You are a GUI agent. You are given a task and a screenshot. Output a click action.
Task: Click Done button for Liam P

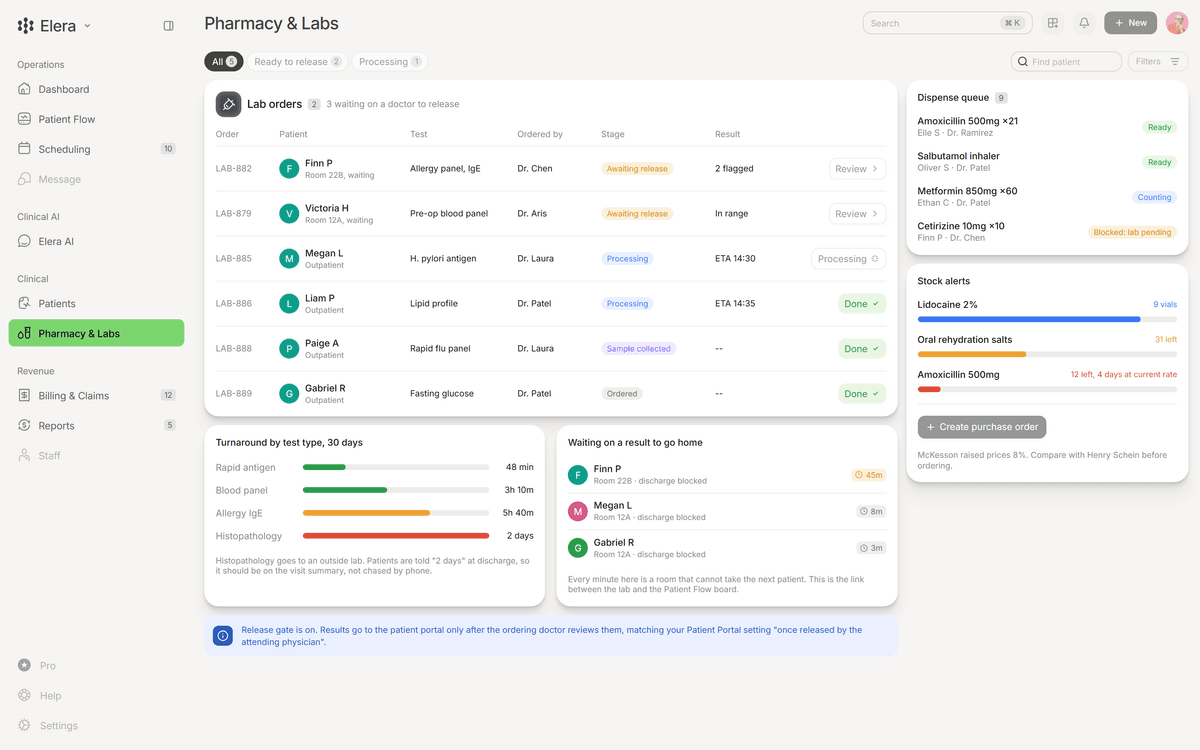click(862, 304)
